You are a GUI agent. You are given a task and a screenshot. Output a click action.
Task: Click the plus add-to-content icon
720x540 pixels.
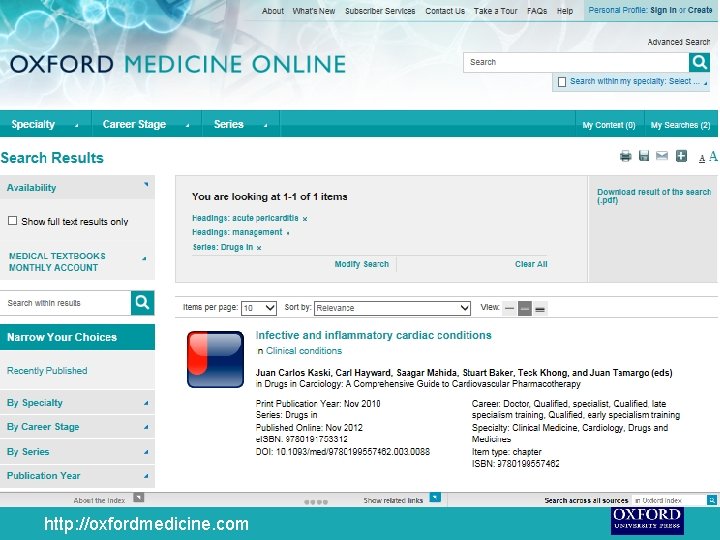(x=681, y=156)
